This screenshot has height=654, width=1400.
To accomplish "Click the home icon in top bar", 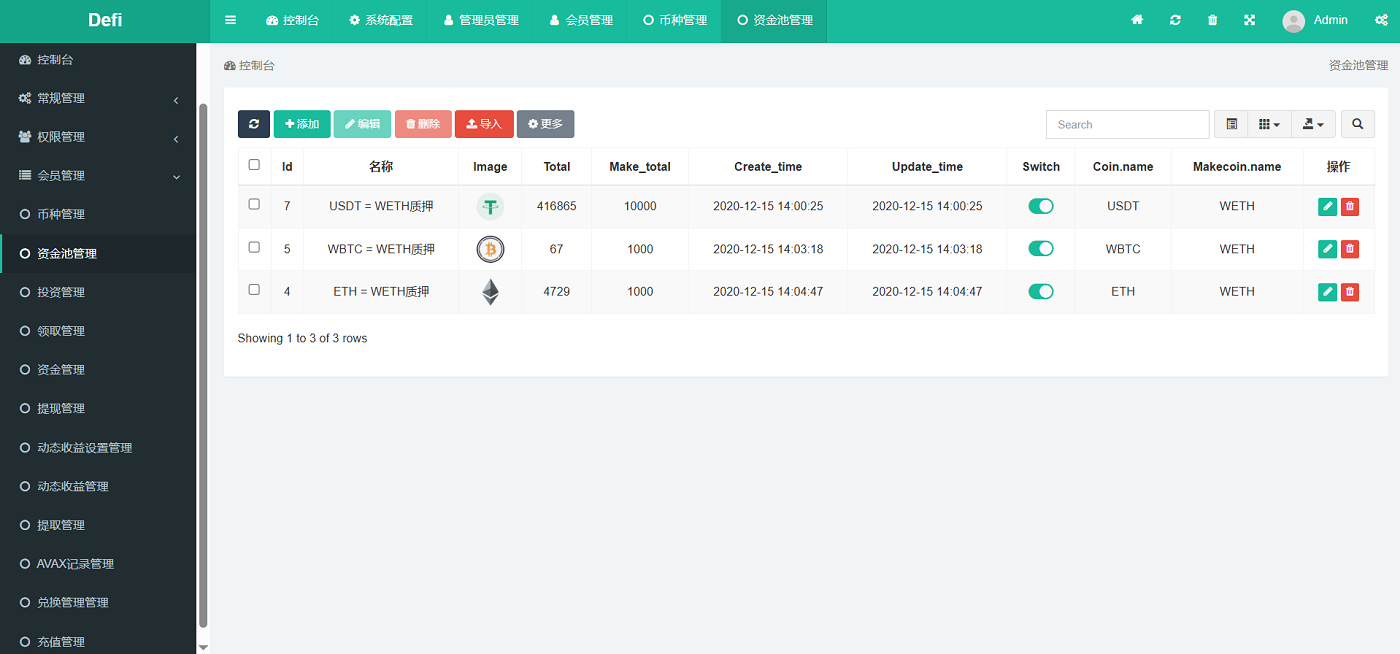I will point(1137,20).
